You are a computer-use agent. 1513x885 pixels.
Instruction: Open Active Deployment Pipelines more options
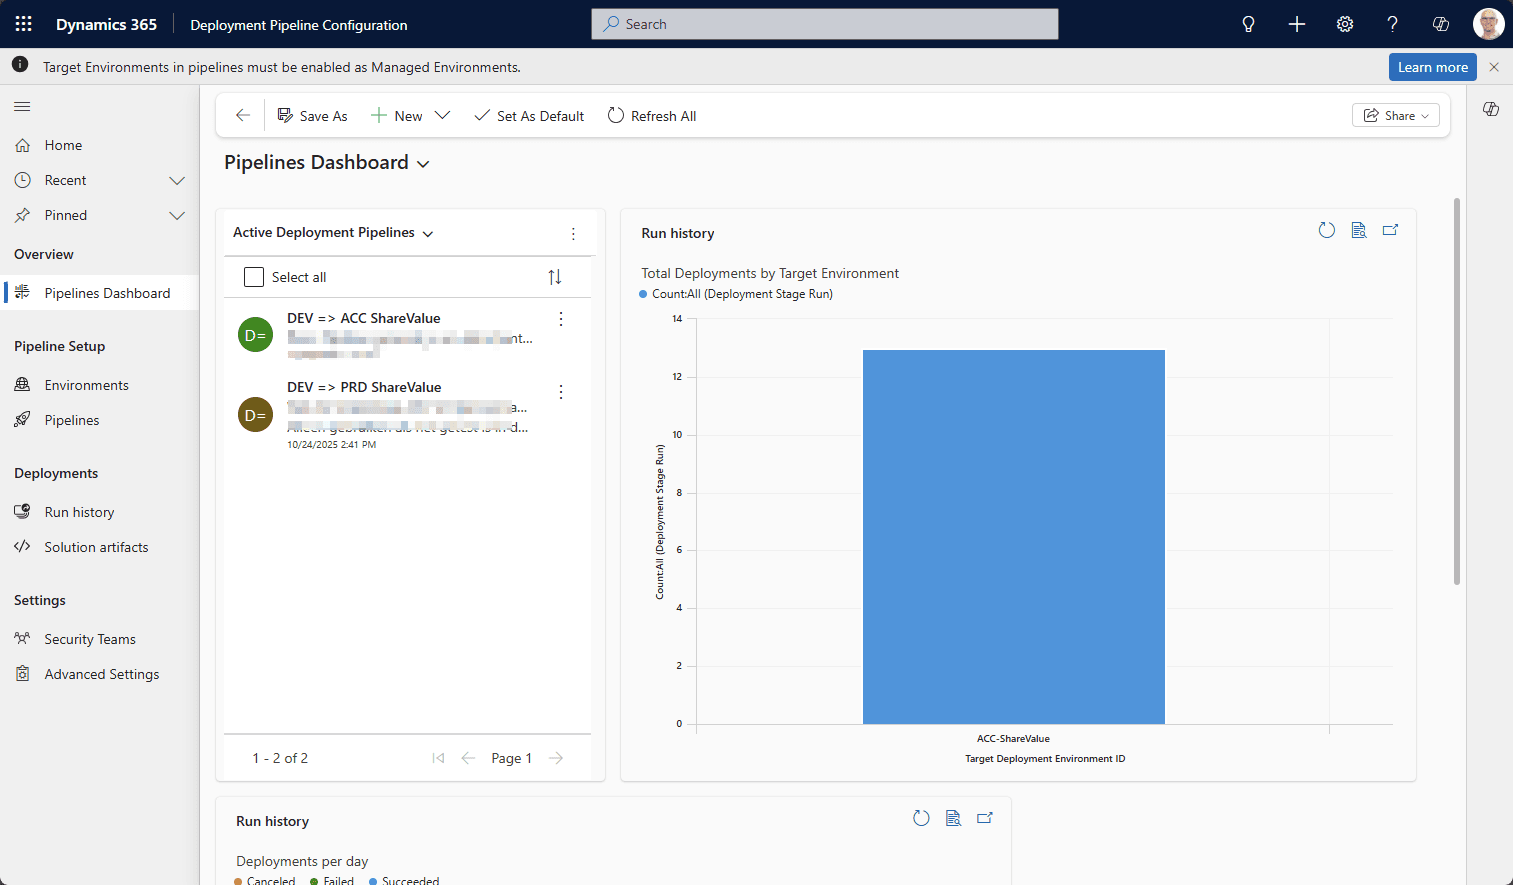tap(573, 233)
